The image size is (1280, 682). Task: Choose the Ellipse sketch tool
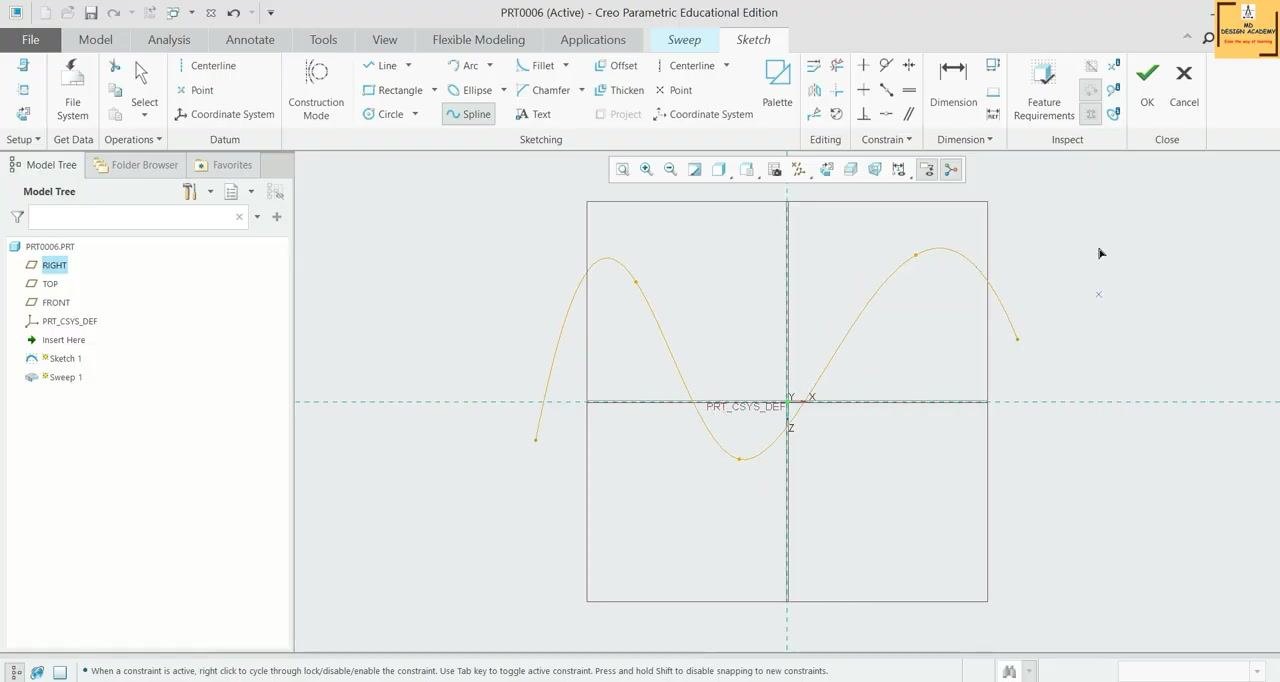point(469,90)
